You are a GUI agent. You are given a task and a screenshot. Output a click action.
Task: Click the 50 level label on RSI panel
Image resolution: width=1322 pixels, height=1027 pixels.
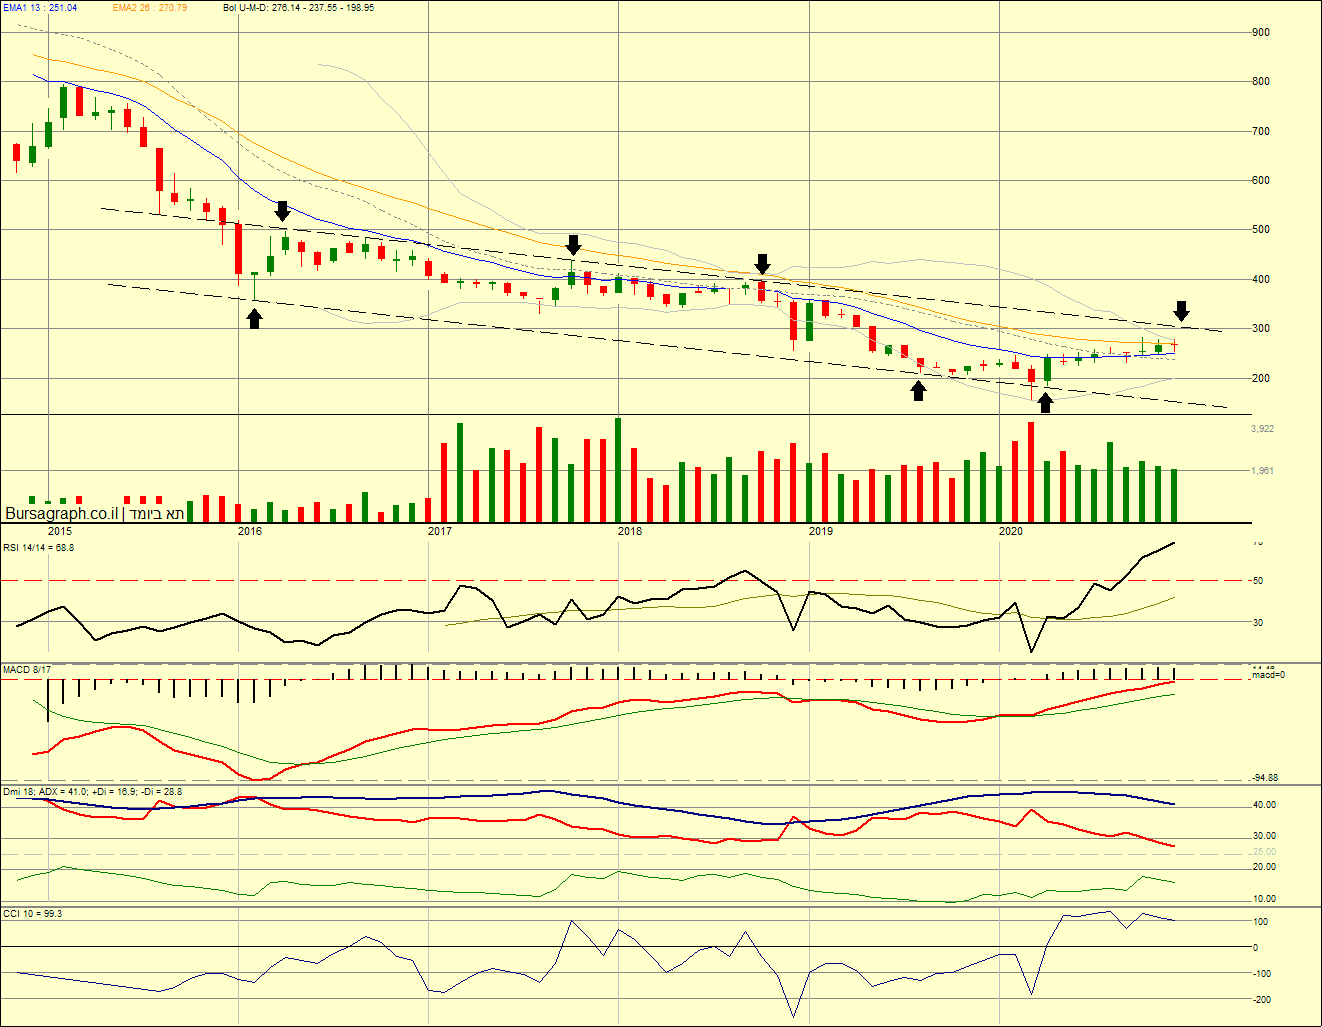click(1258, 581)
